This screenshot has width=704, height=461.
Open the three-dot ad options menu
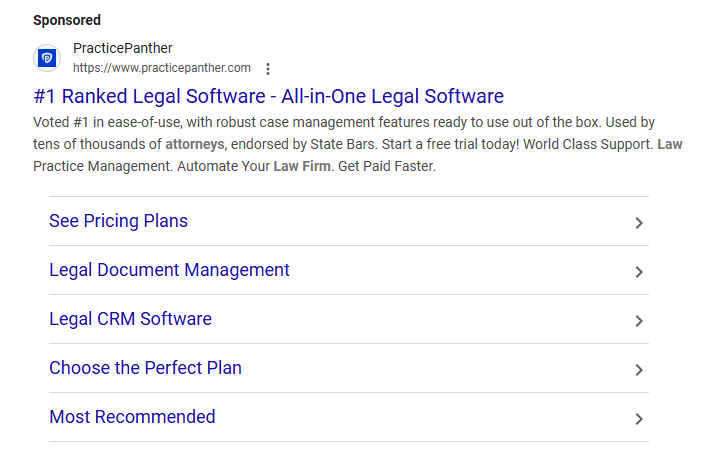(x=268, y=69)
